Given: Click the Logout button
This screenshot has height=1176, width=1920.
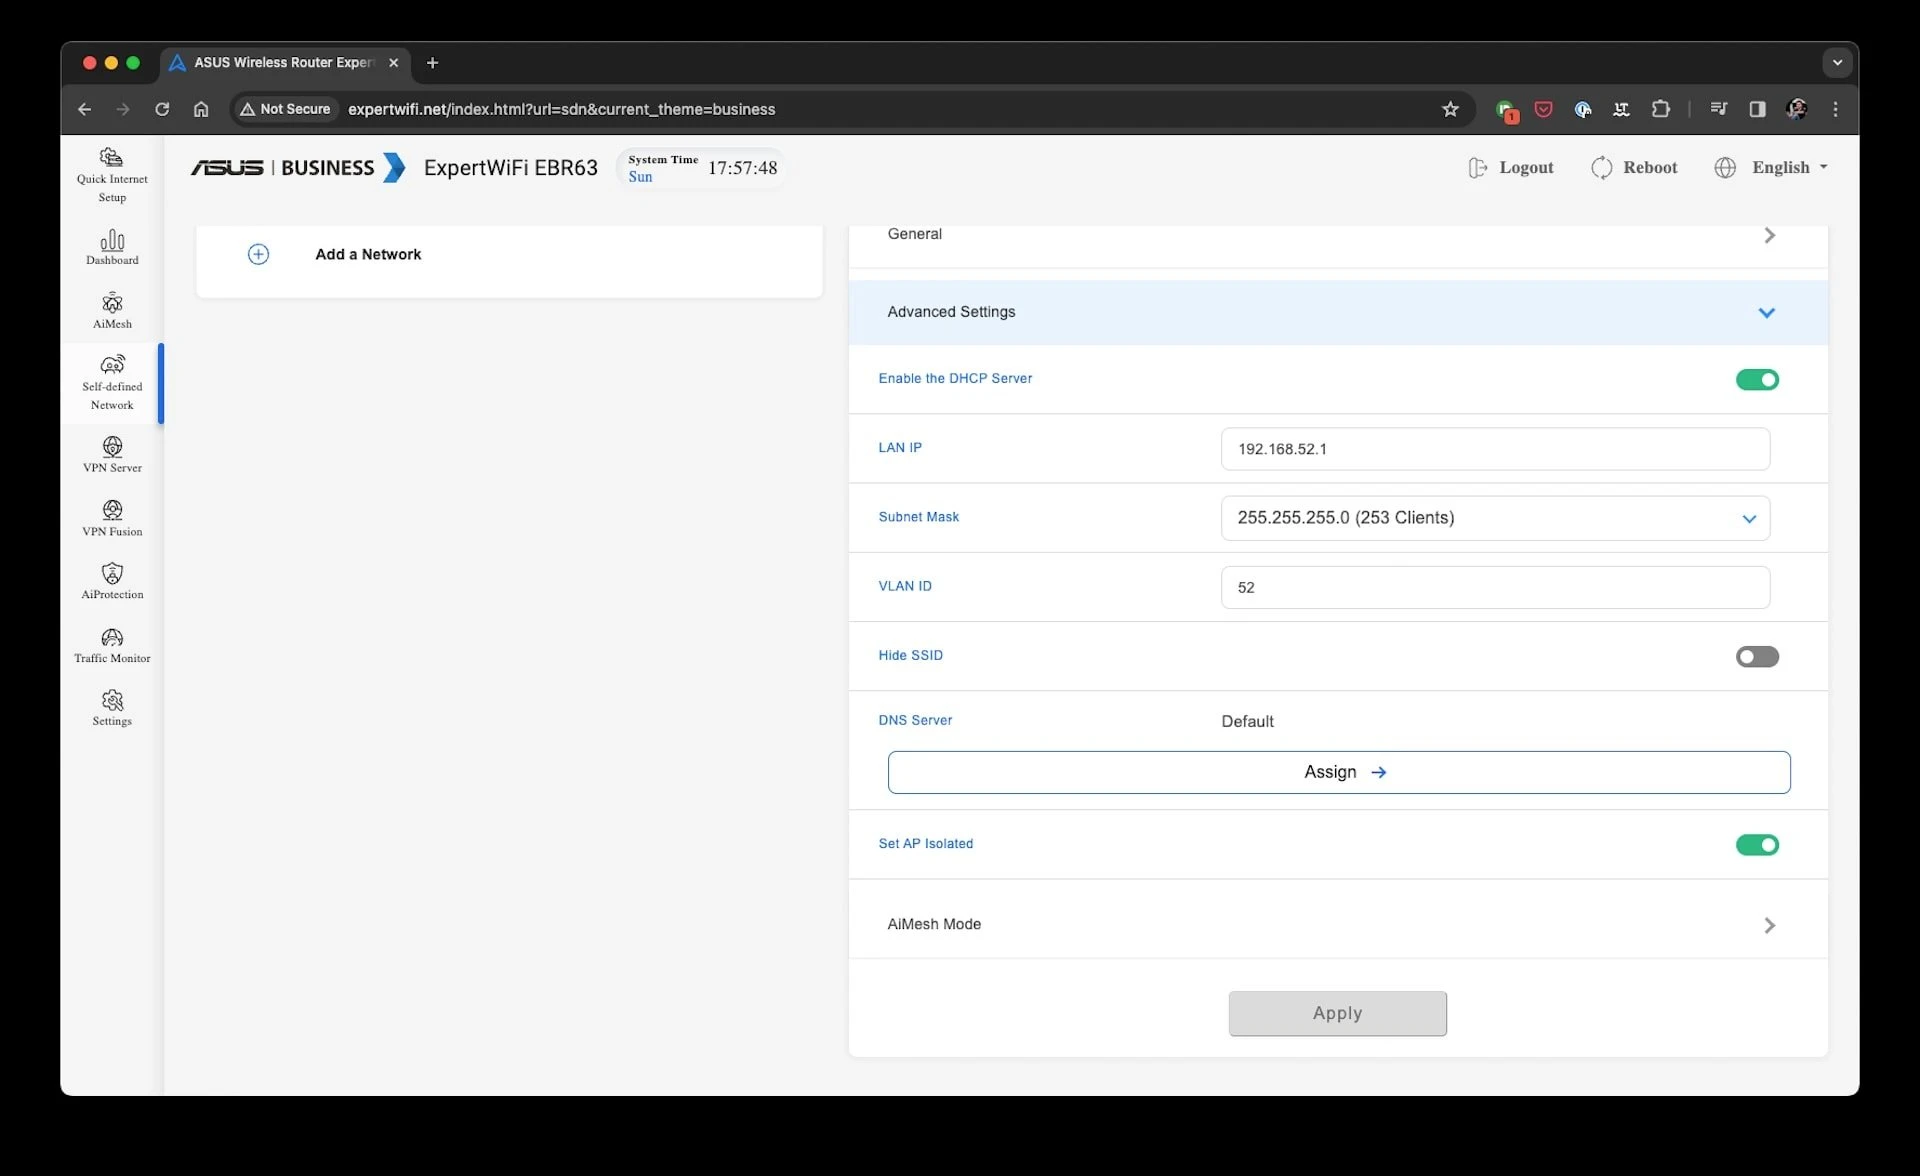Looking at the screenshot, I should click(1510, 167).
